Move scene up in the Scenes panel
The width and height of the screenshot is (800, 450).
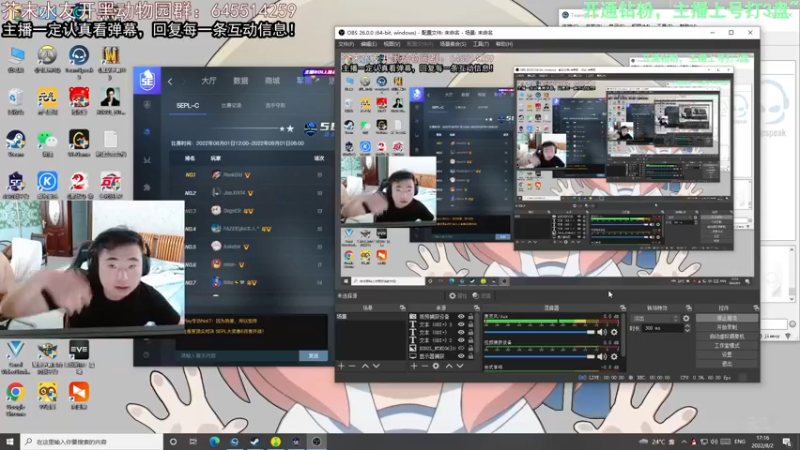click(x=365, y=366)
